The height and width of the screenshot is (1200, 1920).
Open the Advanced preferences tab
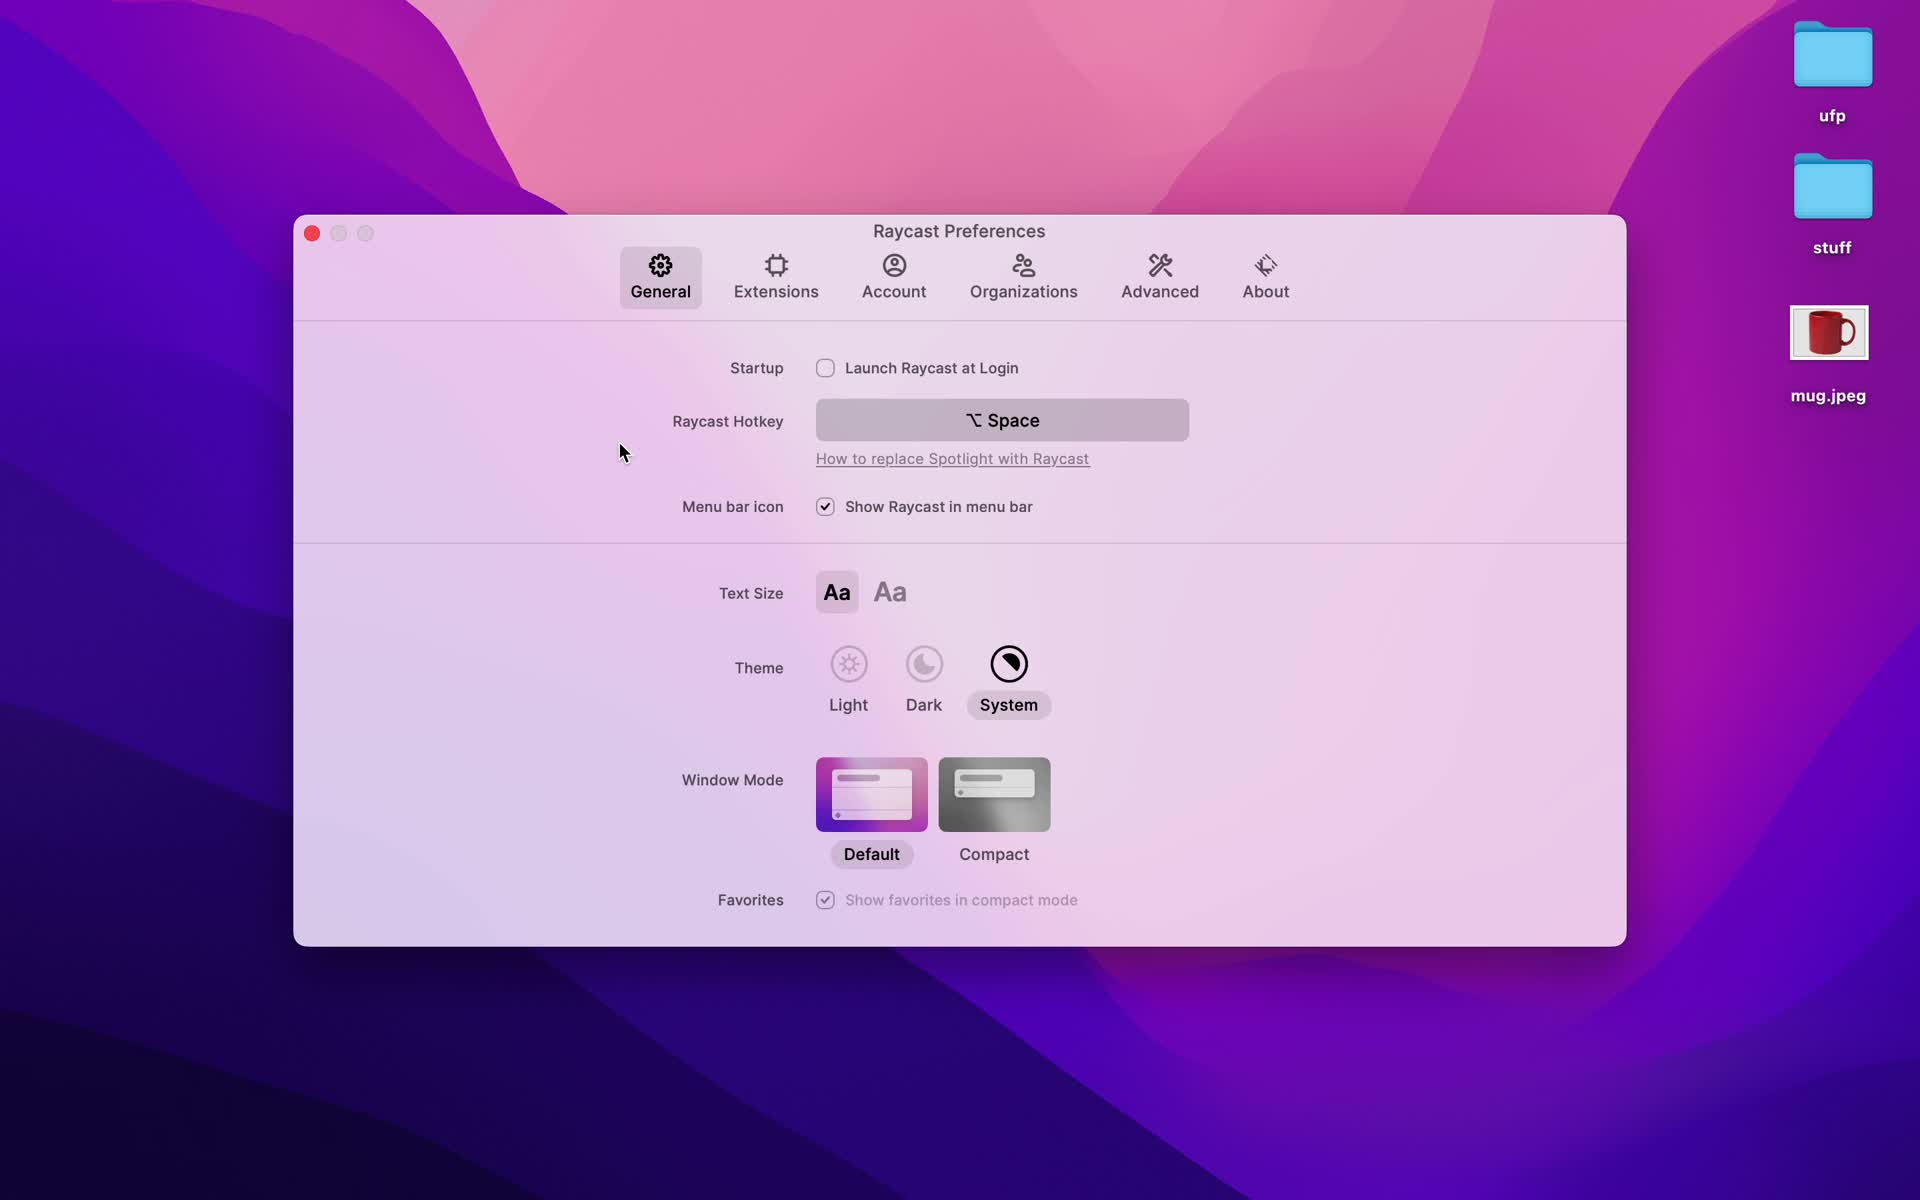pos(1160,276)
